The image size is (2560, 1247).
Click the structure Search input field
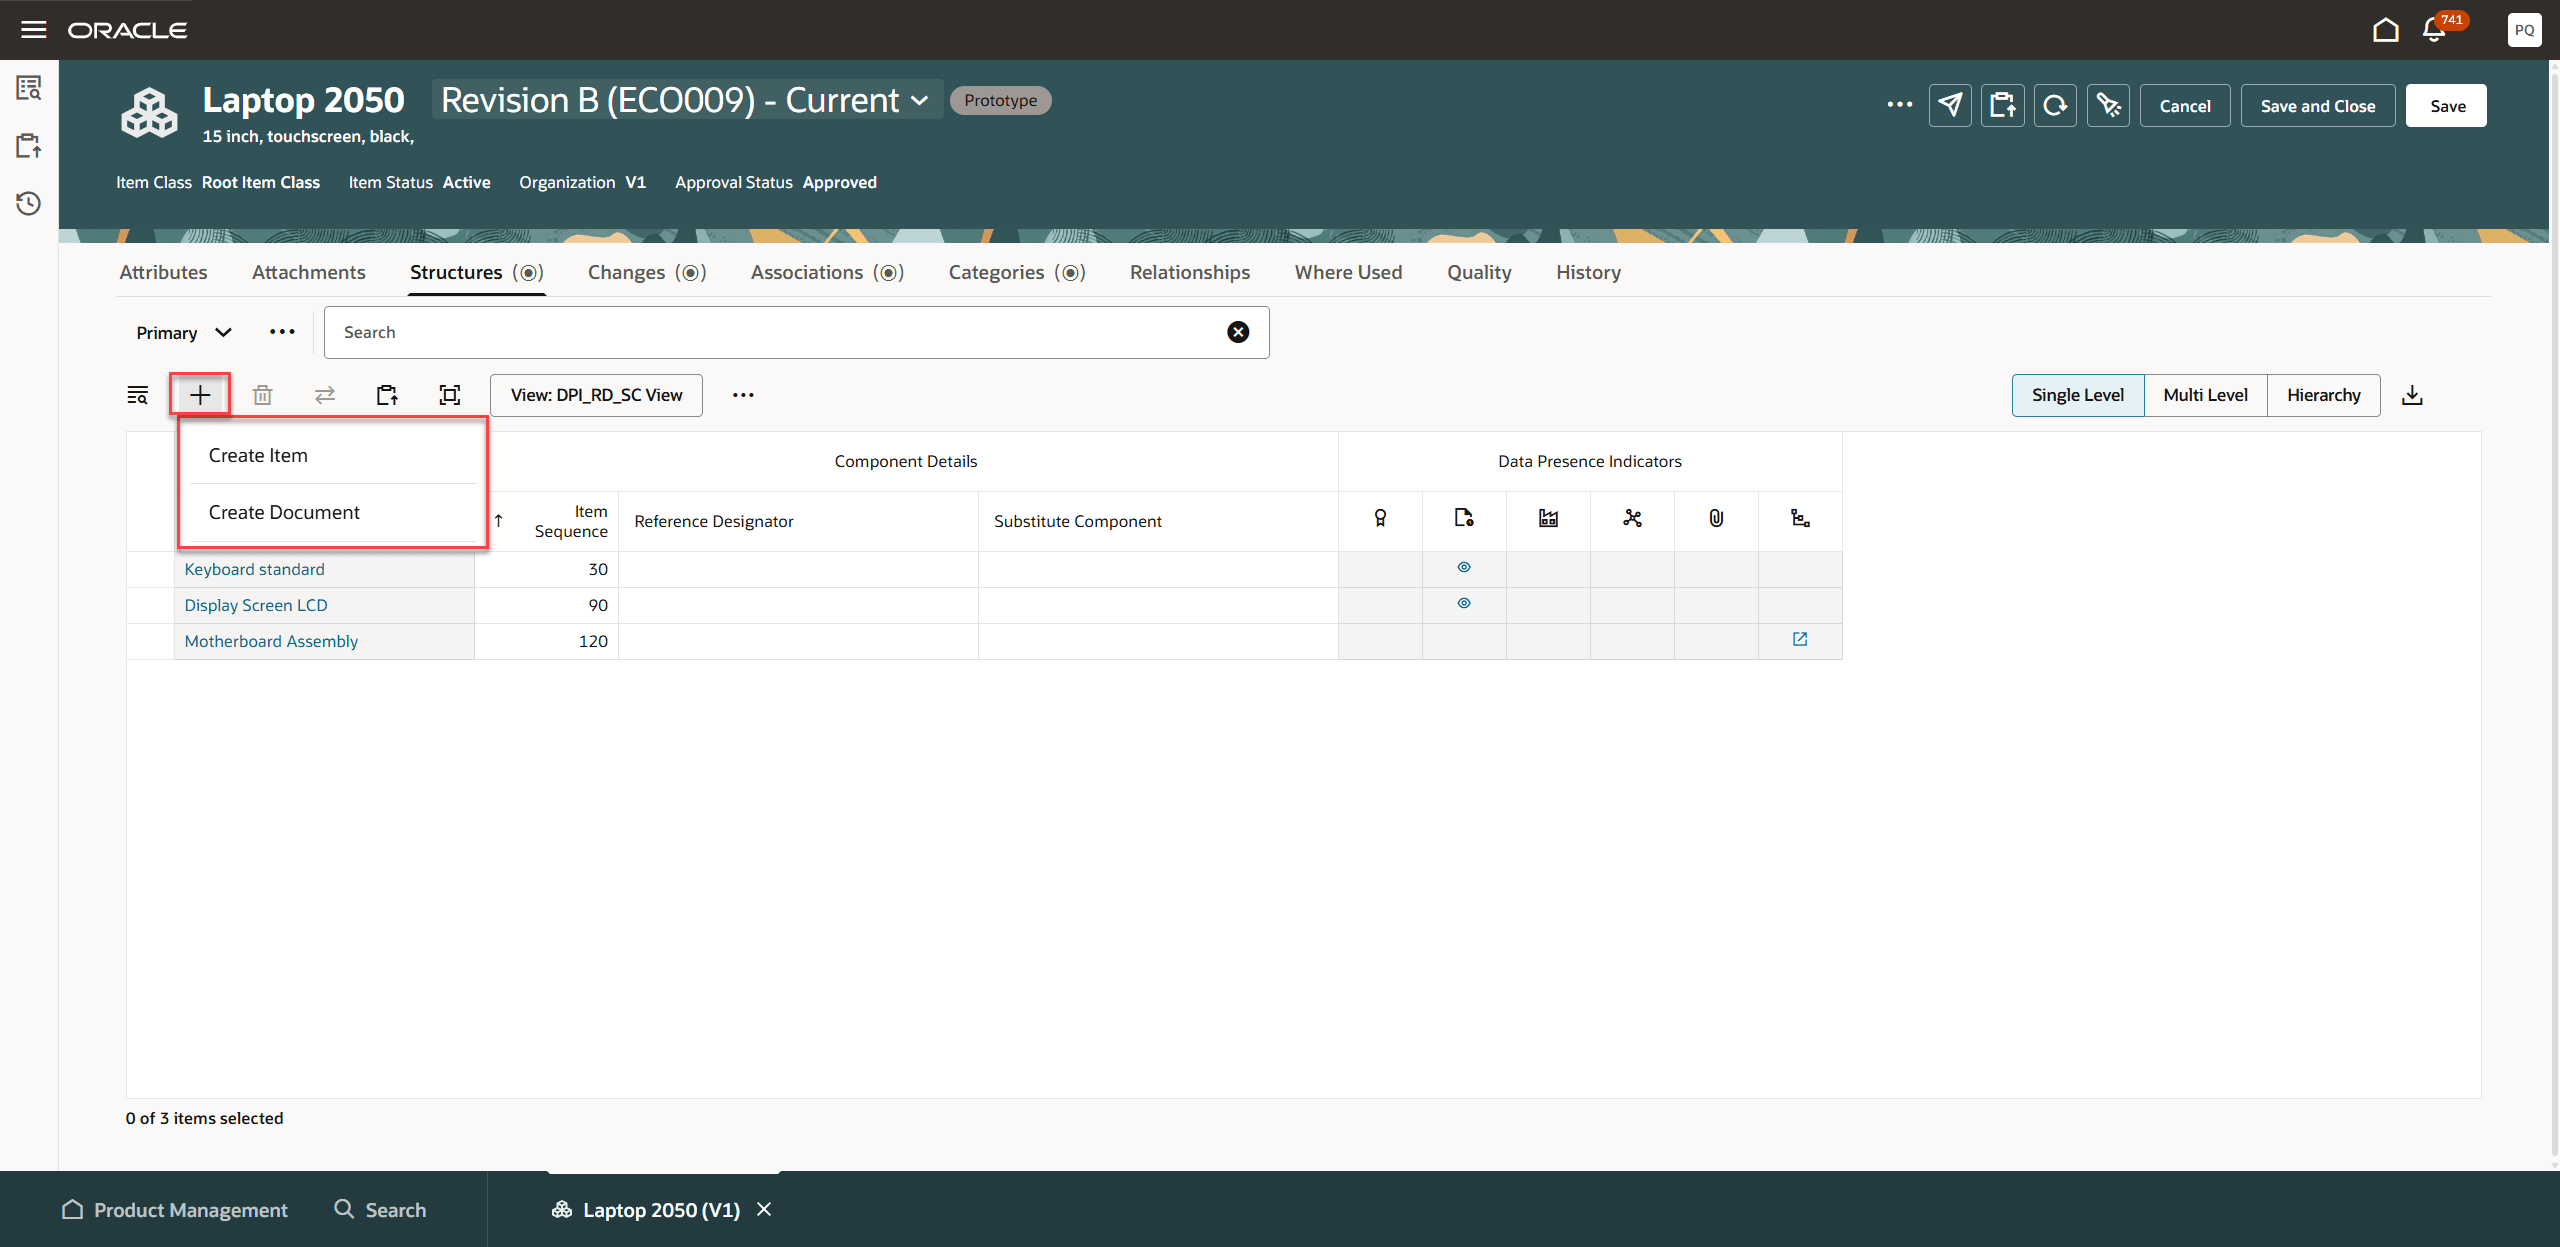(780, 332)
